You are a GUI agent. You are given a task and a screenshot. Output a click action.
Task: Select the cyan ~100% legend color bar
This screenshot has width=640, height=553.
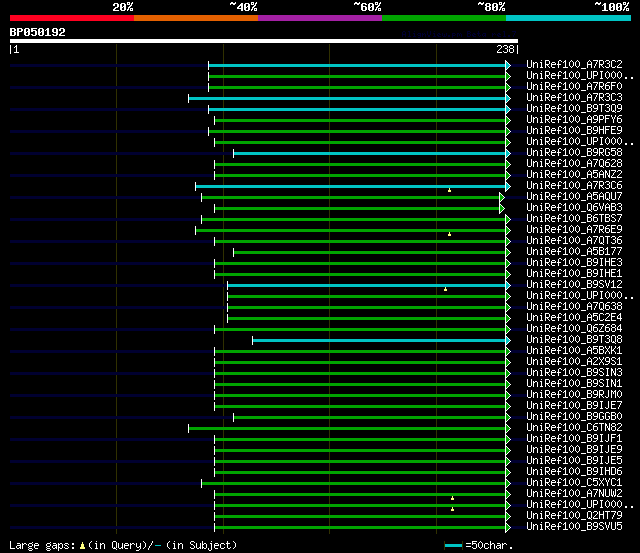pos(568,18)
